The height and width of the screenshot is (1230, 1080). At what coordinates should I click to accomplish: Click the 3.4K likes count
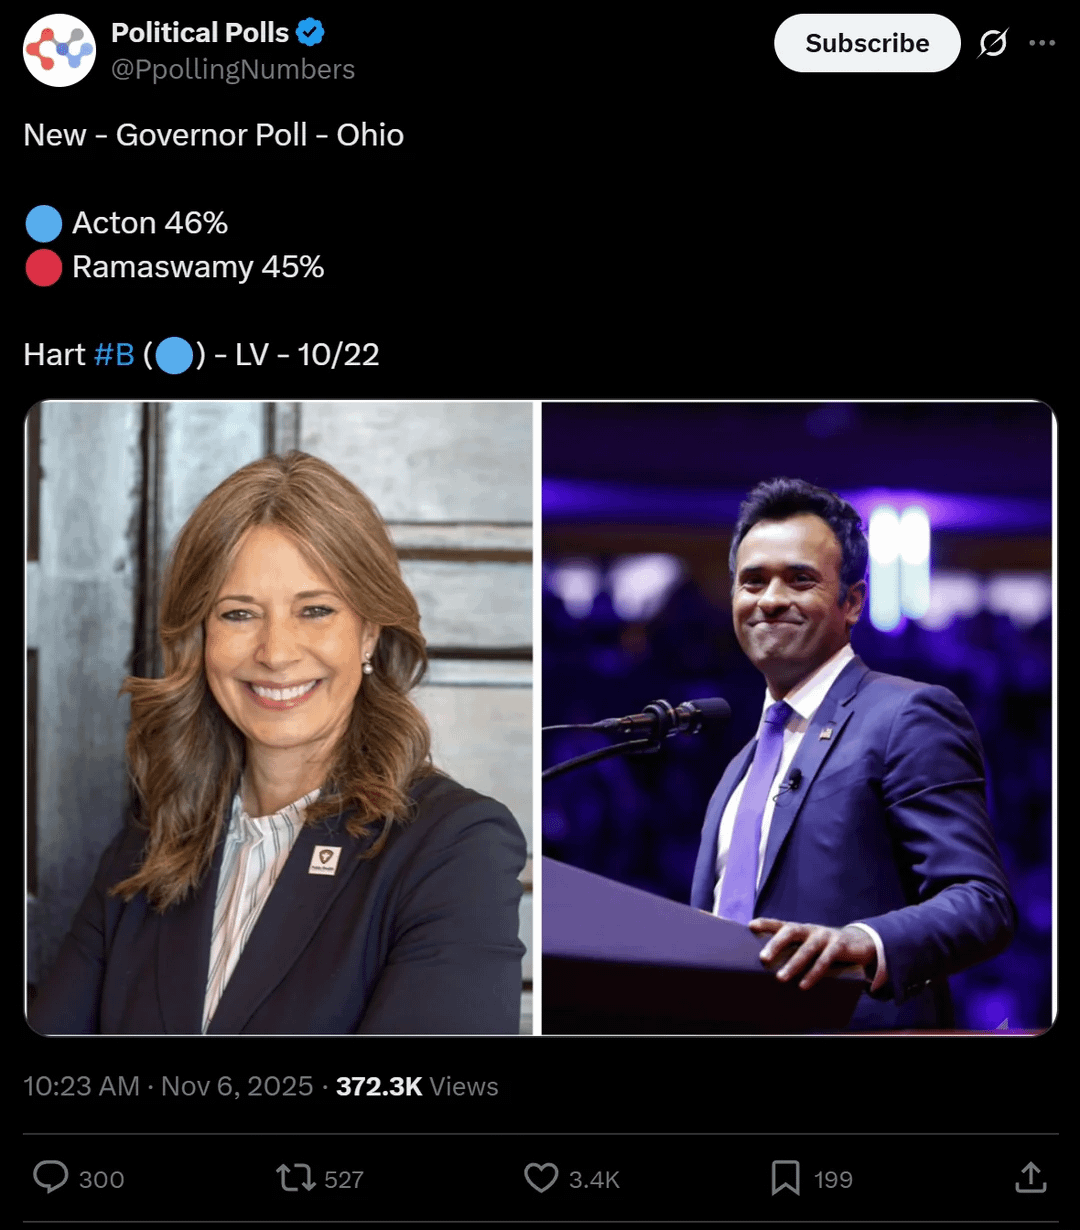(595, 1180)
